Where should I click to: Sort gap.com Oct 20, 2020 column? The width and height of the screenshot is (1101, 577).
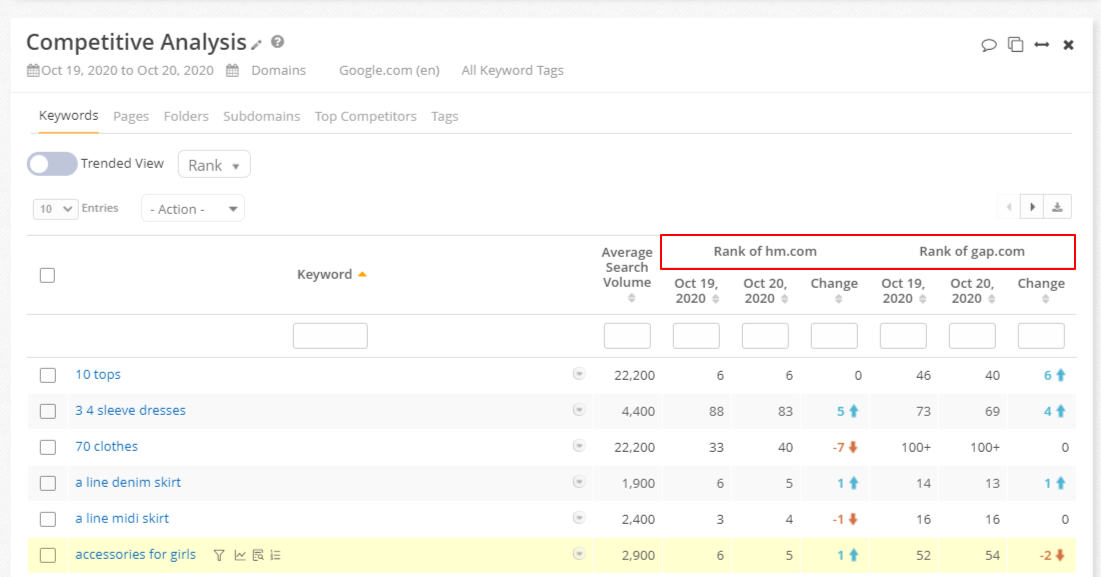991,299
